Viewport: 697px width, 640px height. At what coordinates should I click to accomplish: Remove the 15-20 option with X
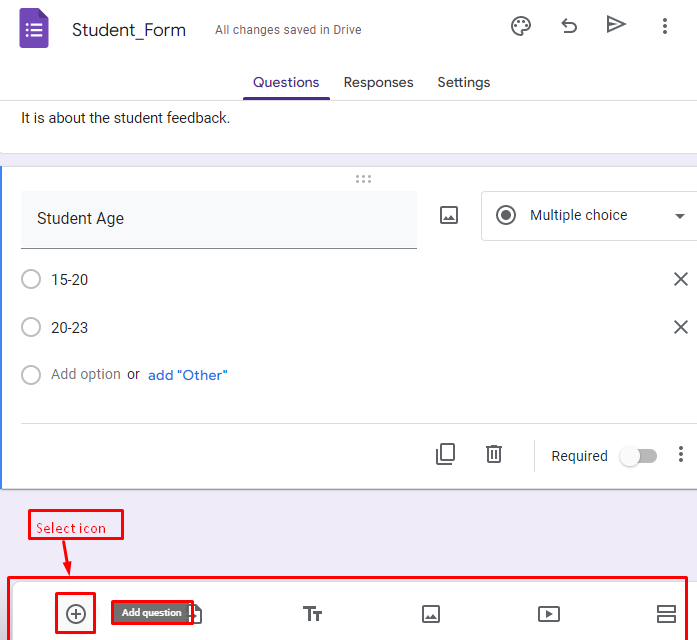click(681, 280)
